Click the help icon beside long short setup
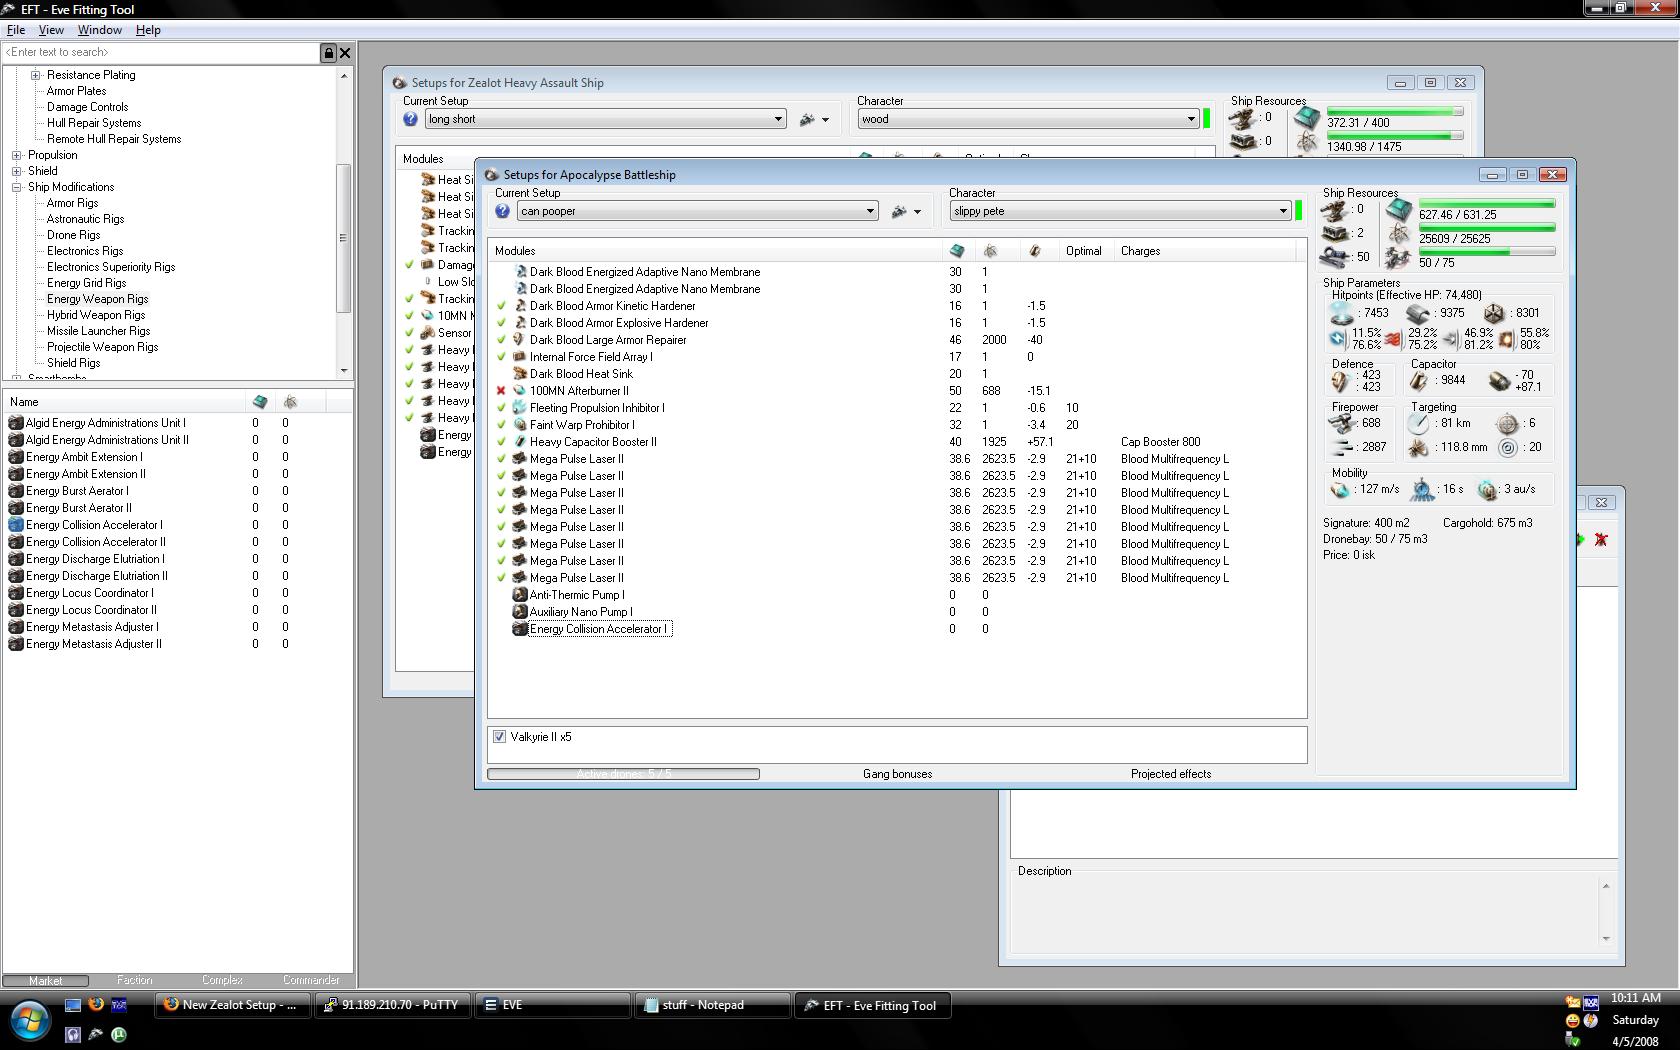 [x=410, y=119]
